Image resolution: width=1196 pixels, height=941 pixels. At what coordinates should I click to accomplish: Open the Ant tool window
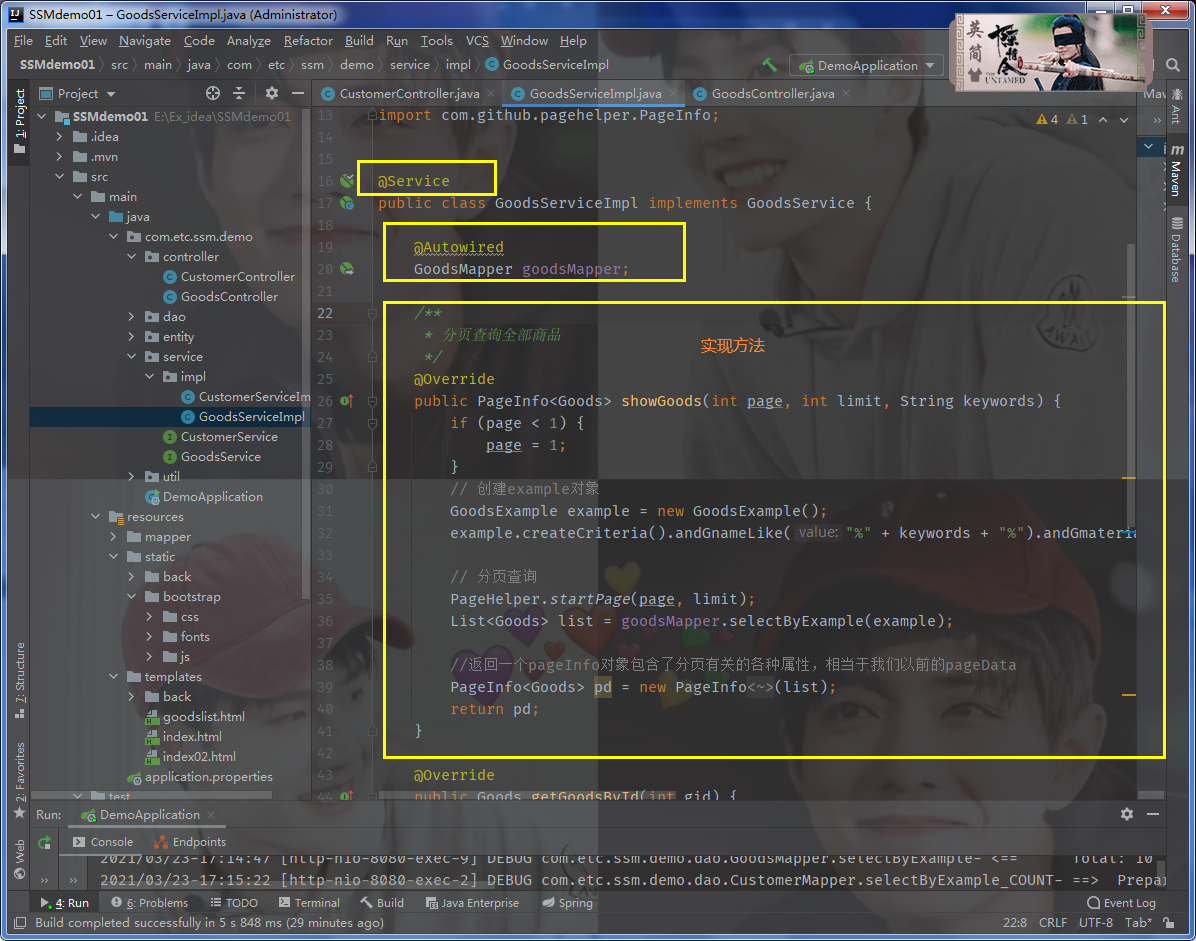click(x=1176, y=106)
